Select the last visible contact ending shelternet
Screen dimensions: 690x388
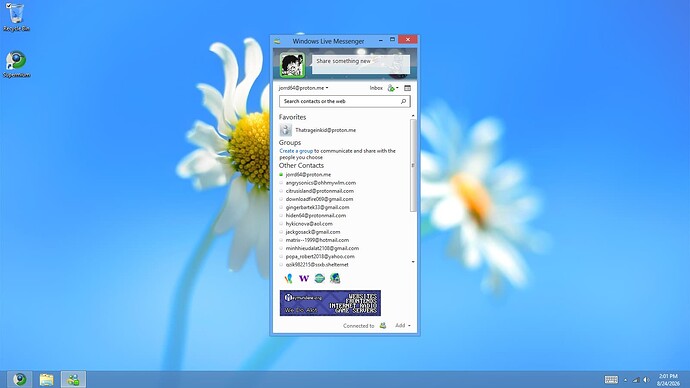[x=317, y=264]
